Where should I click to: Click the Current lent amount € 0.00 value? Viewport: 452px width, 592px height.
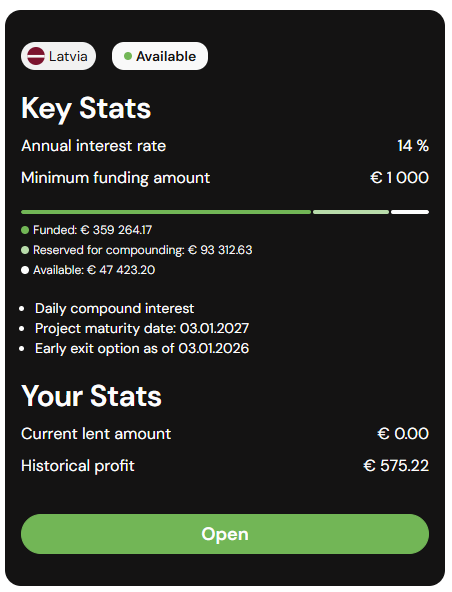403,434
